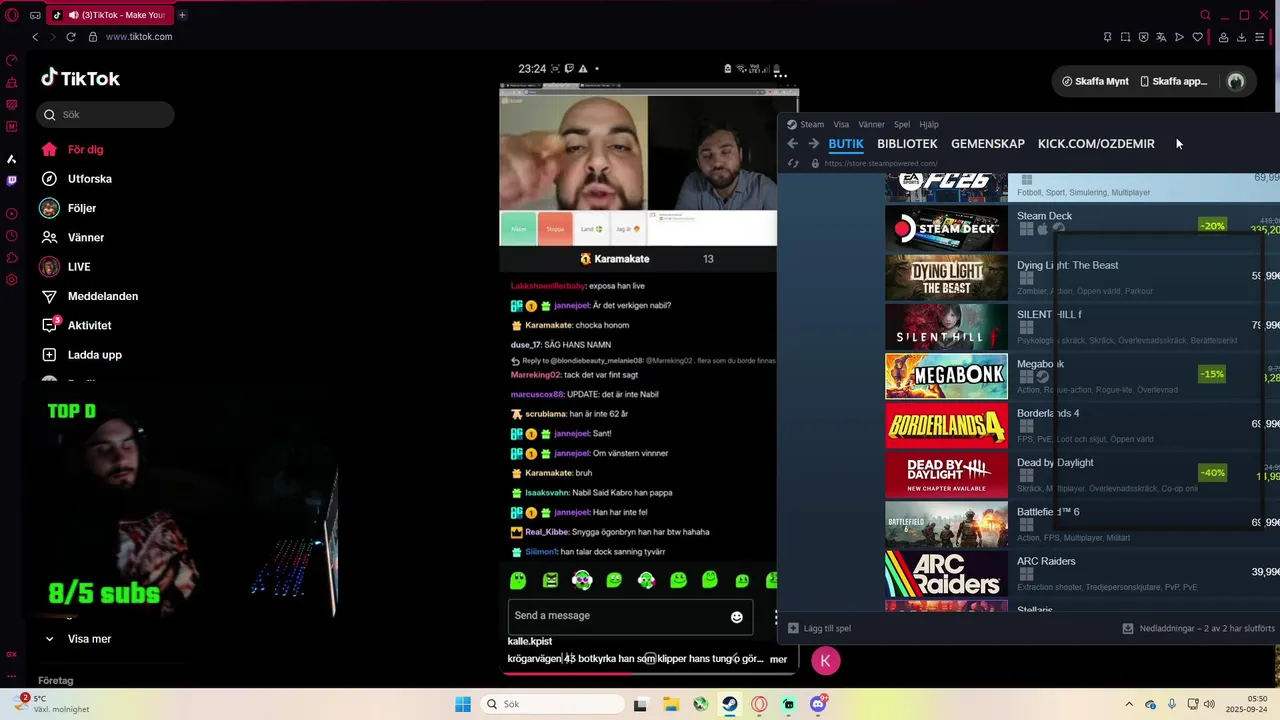
Task: Open Opera easy setup sliders icon
Action: click(1259, 37)
